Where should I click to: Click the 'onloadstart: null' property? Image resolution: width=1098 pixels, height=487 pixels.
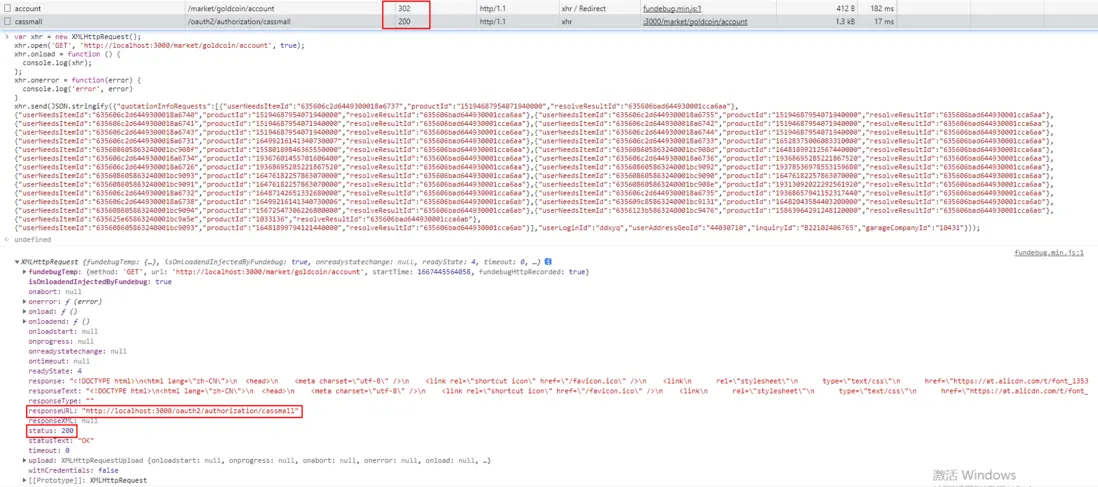point(62,330)
